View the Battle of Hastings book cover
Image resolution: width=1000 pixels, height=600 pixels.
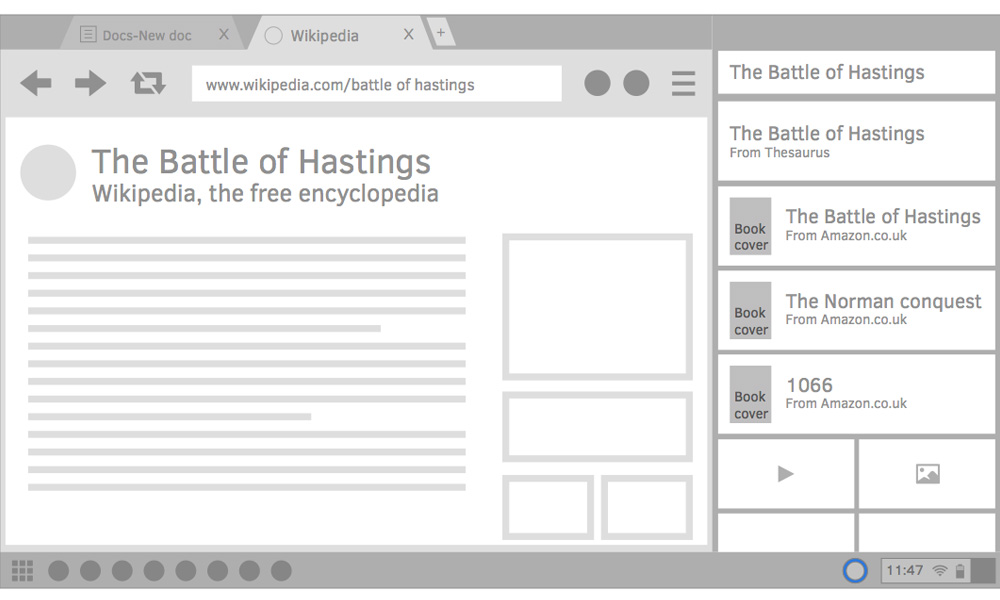pyautogui.click(x=750, y=226)
